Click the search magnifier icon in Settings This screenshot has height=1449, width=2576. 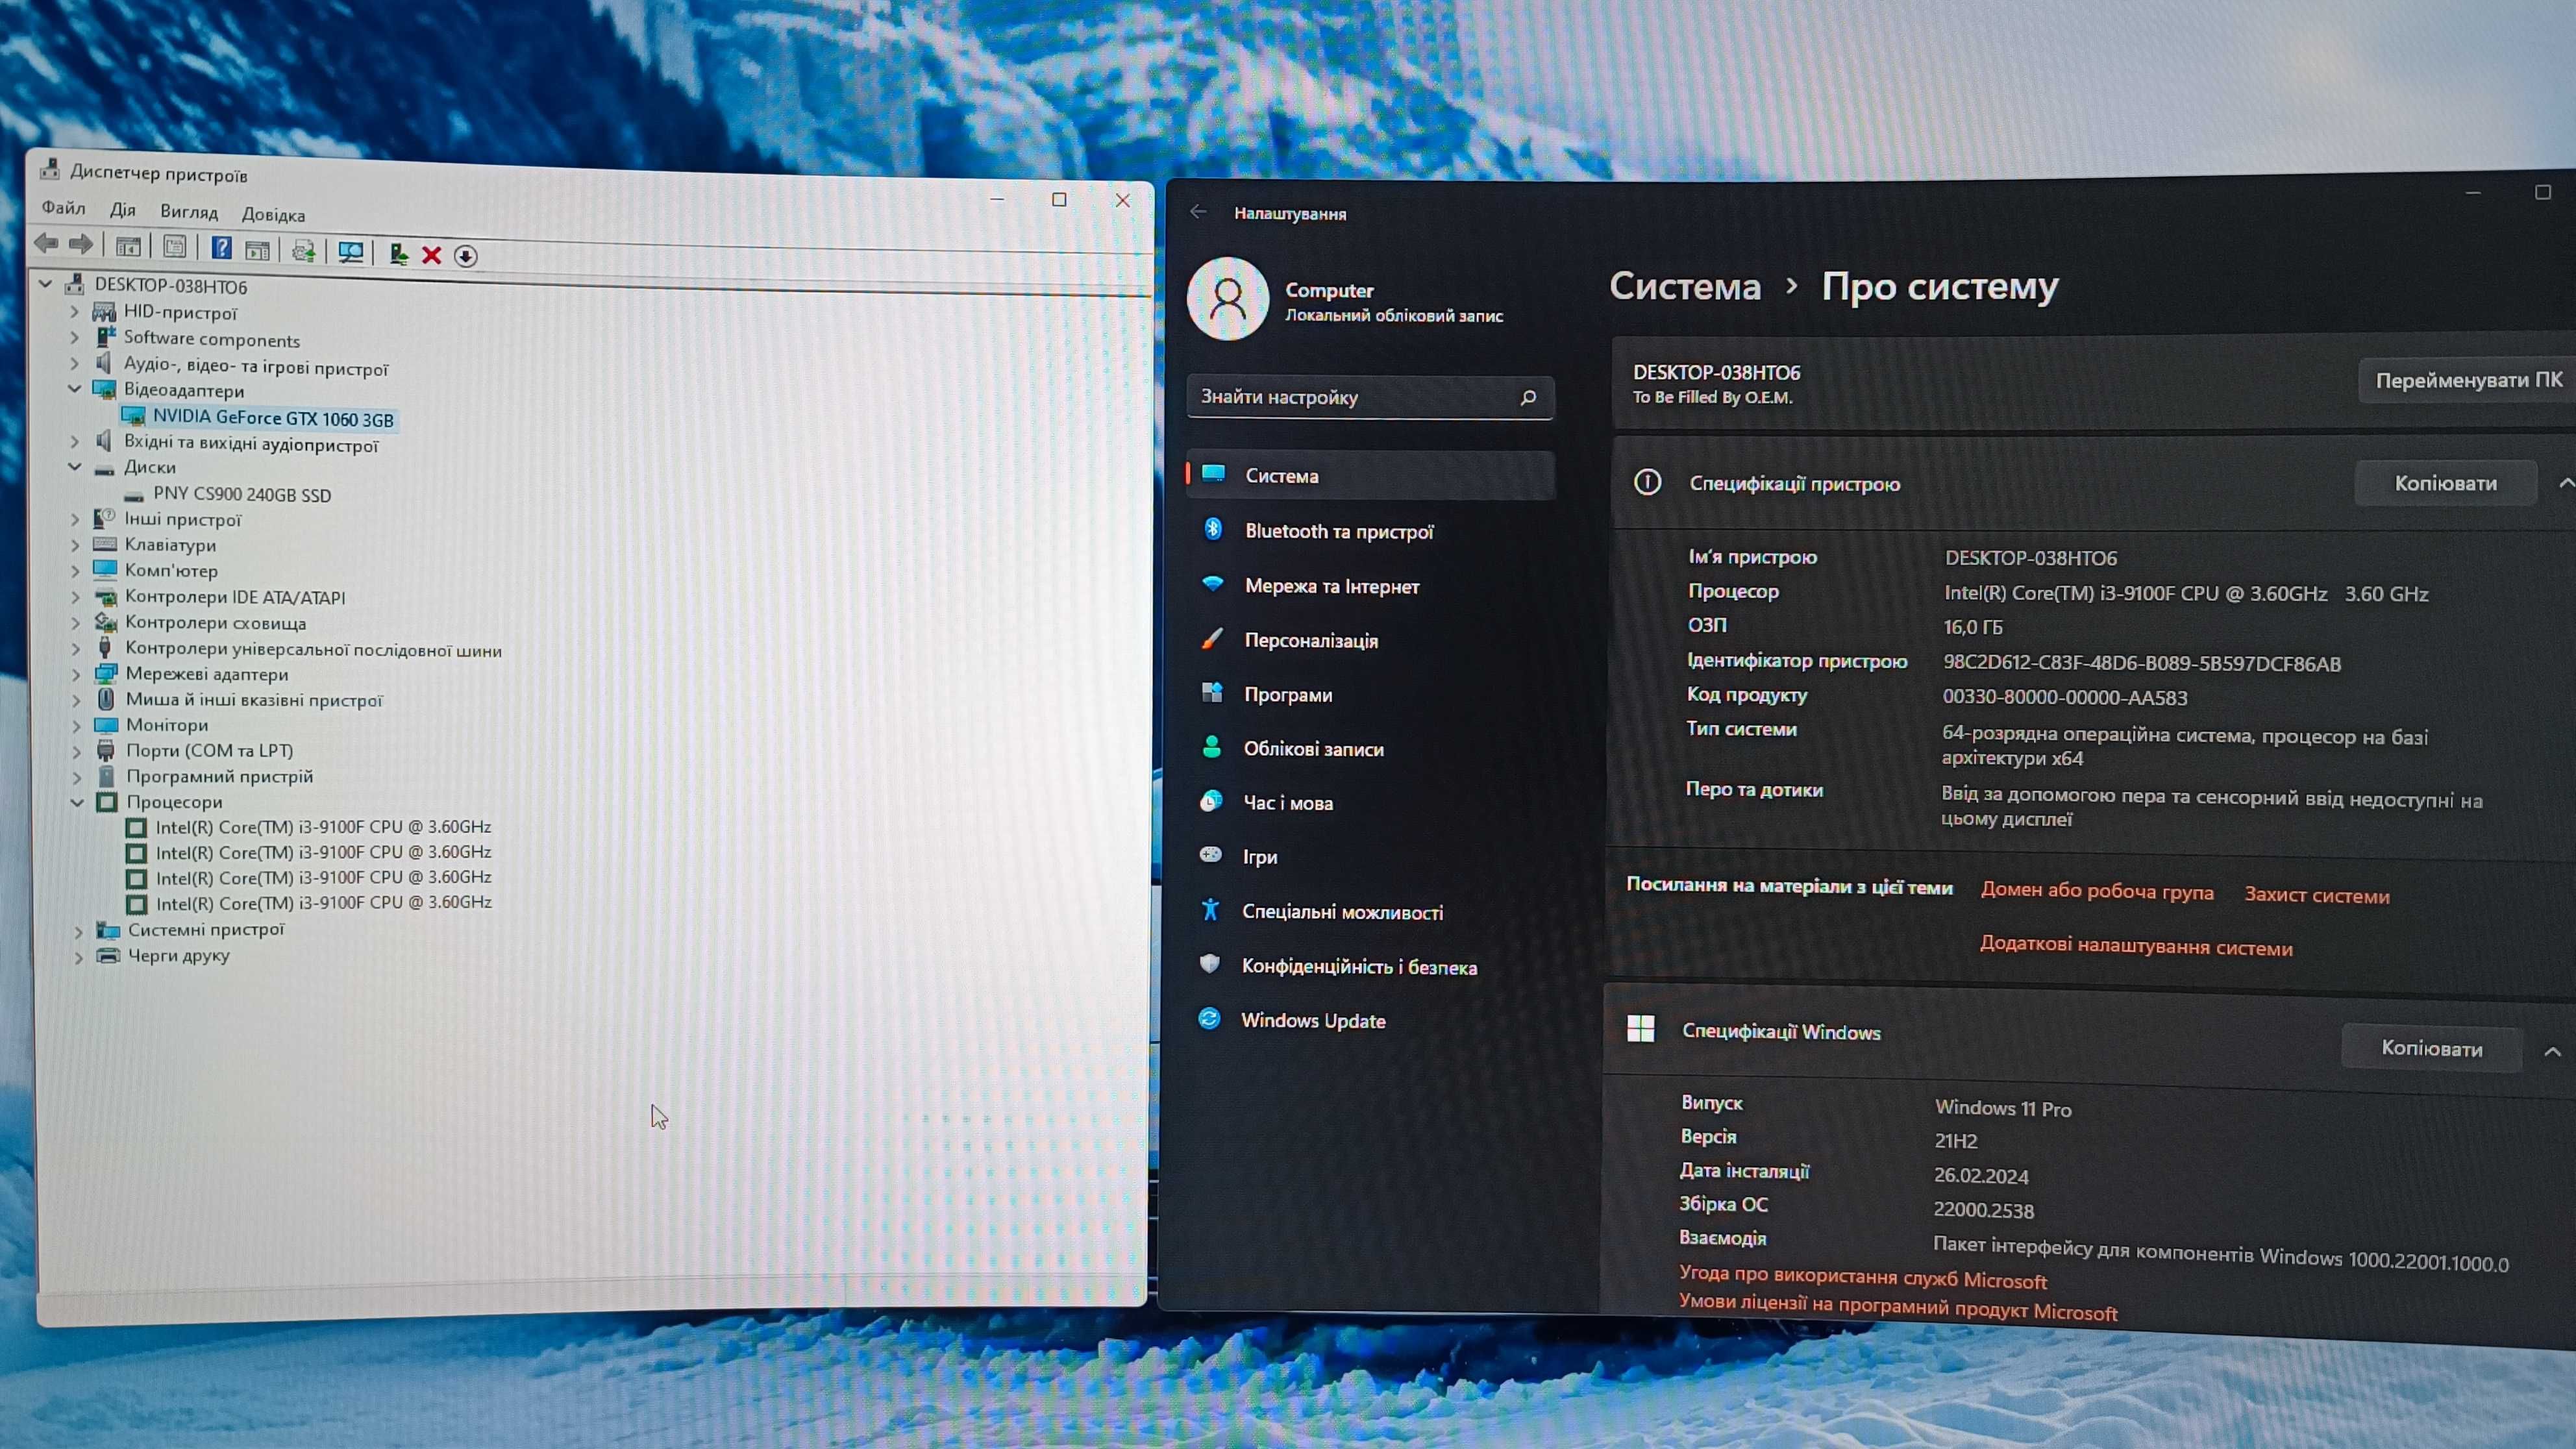click(1527, 398)
